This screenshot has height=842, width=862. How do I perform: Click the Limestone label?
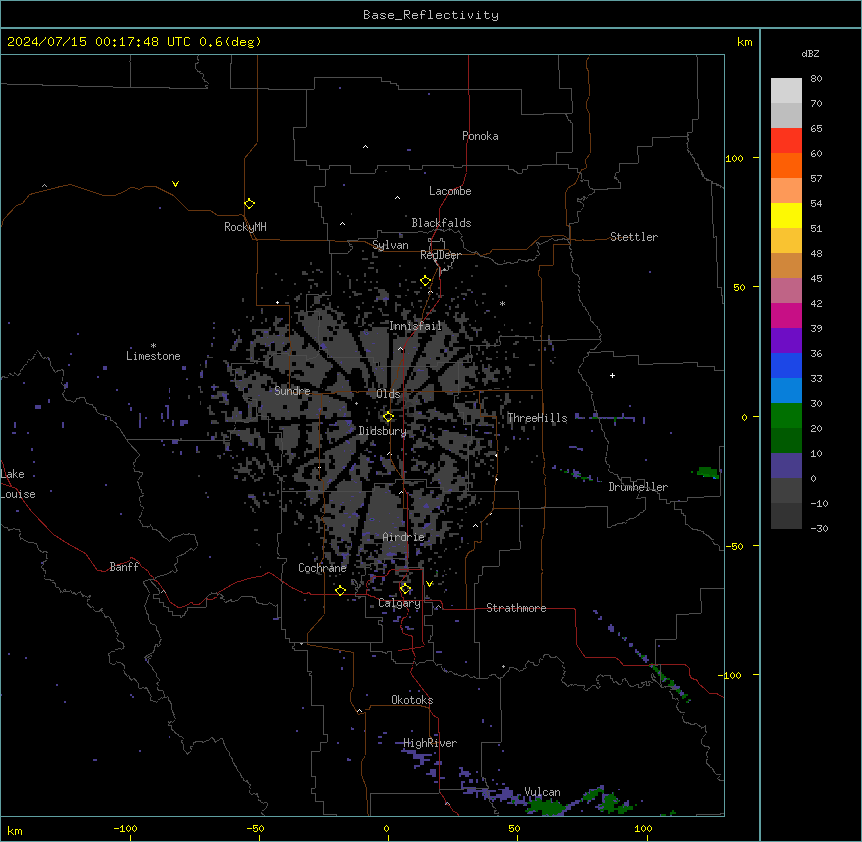tap(153, 356)
